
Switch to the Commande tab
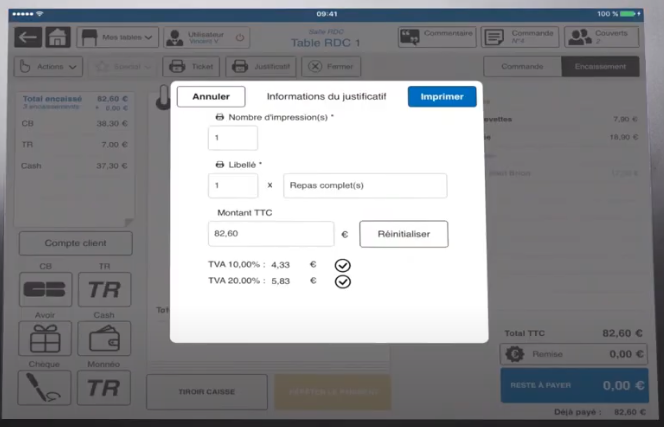521,67
